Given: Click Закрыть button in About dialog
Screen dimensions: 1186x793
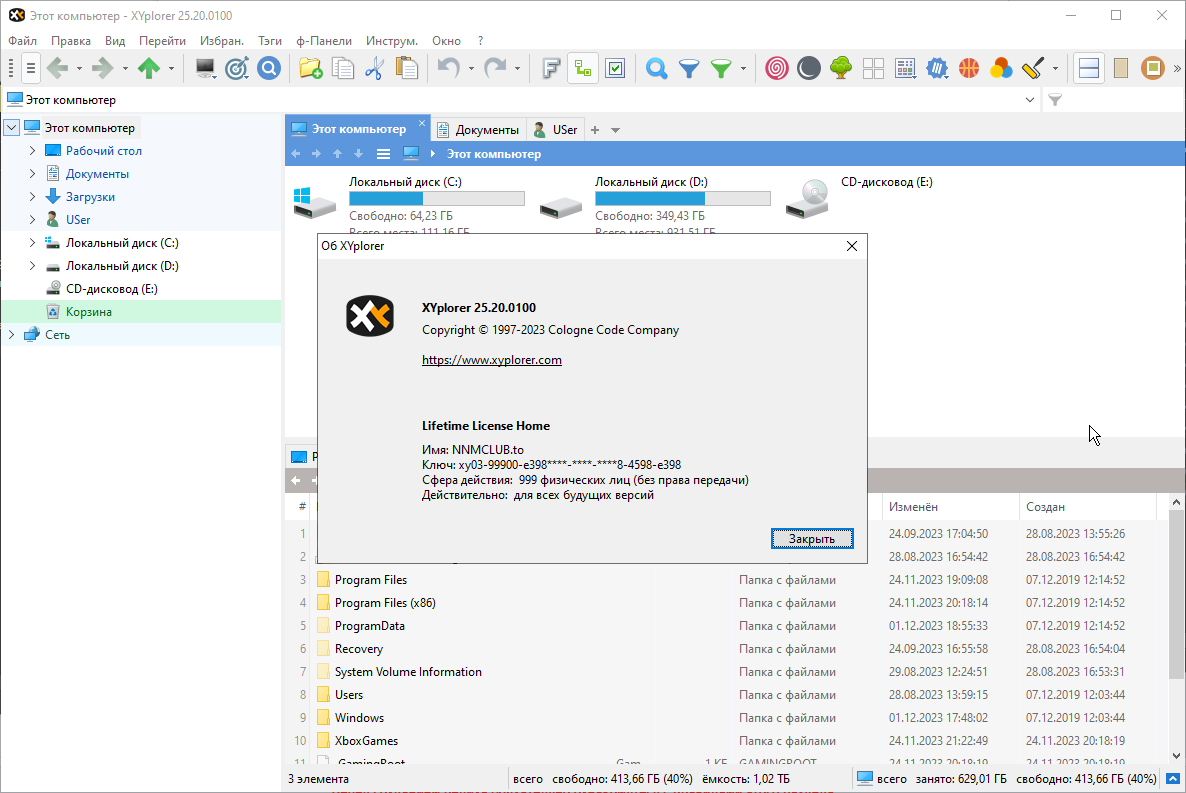Looking at the screenshot, I should [x=812, y=539].
